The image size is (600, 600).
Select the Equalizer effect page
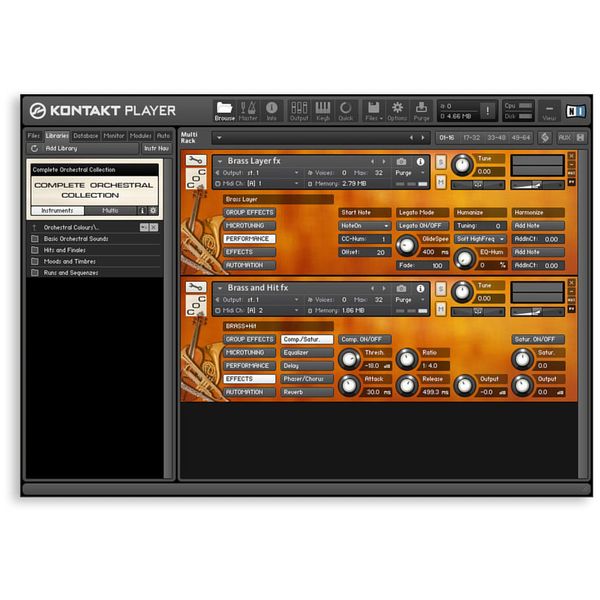pyautogui.click(x=307, y=352)
